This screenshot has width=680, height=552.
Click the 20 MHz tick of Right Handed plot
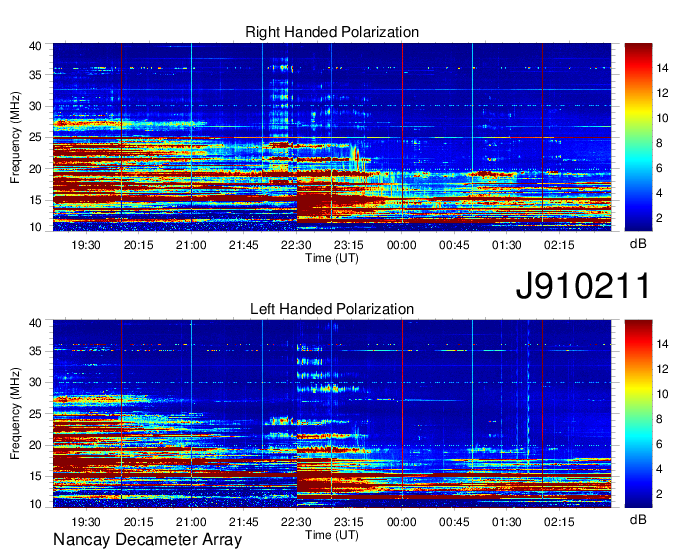pos(35,169)
